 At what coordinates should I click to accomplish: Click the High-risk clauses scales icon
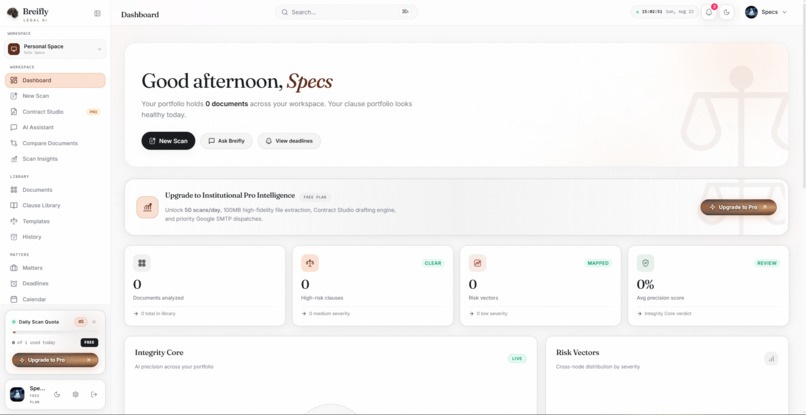310,263
